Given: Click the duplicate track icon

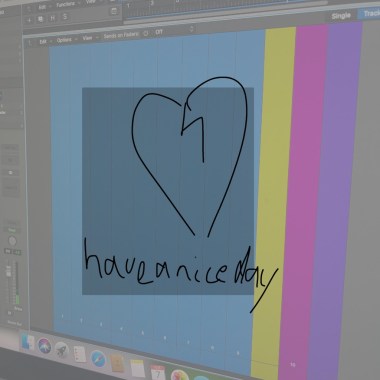Looking at the screenshot, I should pyautogui.click(x=41, y=19).
